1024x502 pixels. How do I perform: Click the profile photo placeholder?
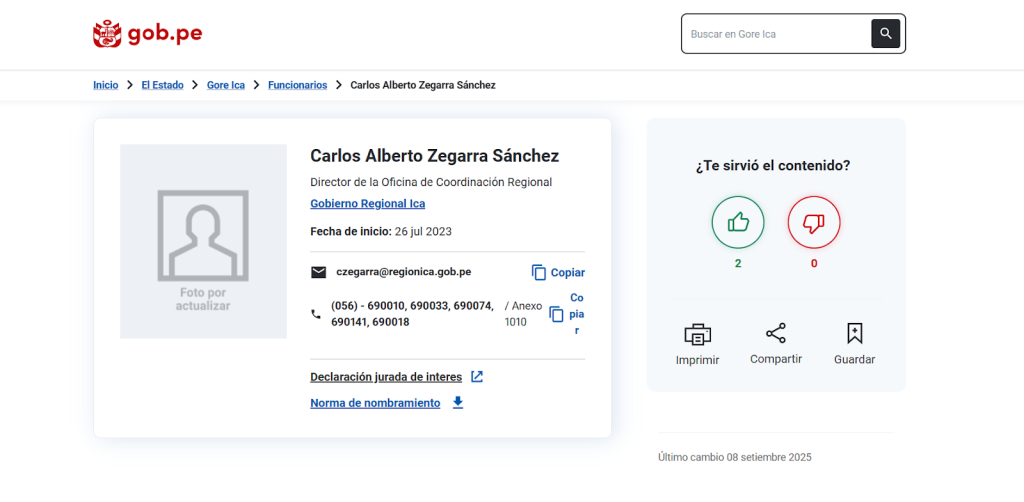coord(203,241)
